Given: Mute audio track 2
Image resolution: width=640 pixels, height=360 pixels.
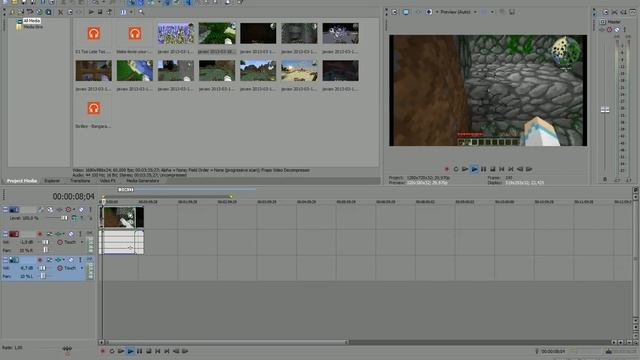Looking at the screenshot, I should coord(71,234).
